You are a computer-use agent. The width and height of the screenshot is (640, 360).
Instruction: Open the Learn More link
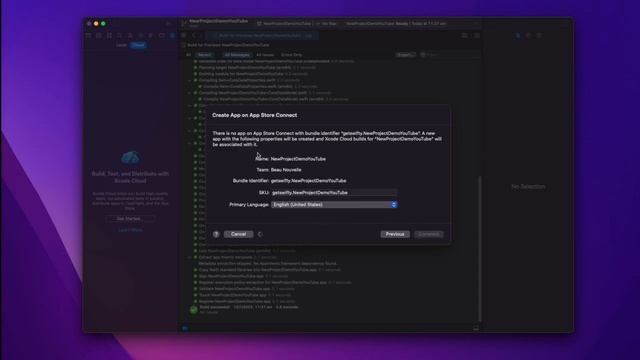130,230
